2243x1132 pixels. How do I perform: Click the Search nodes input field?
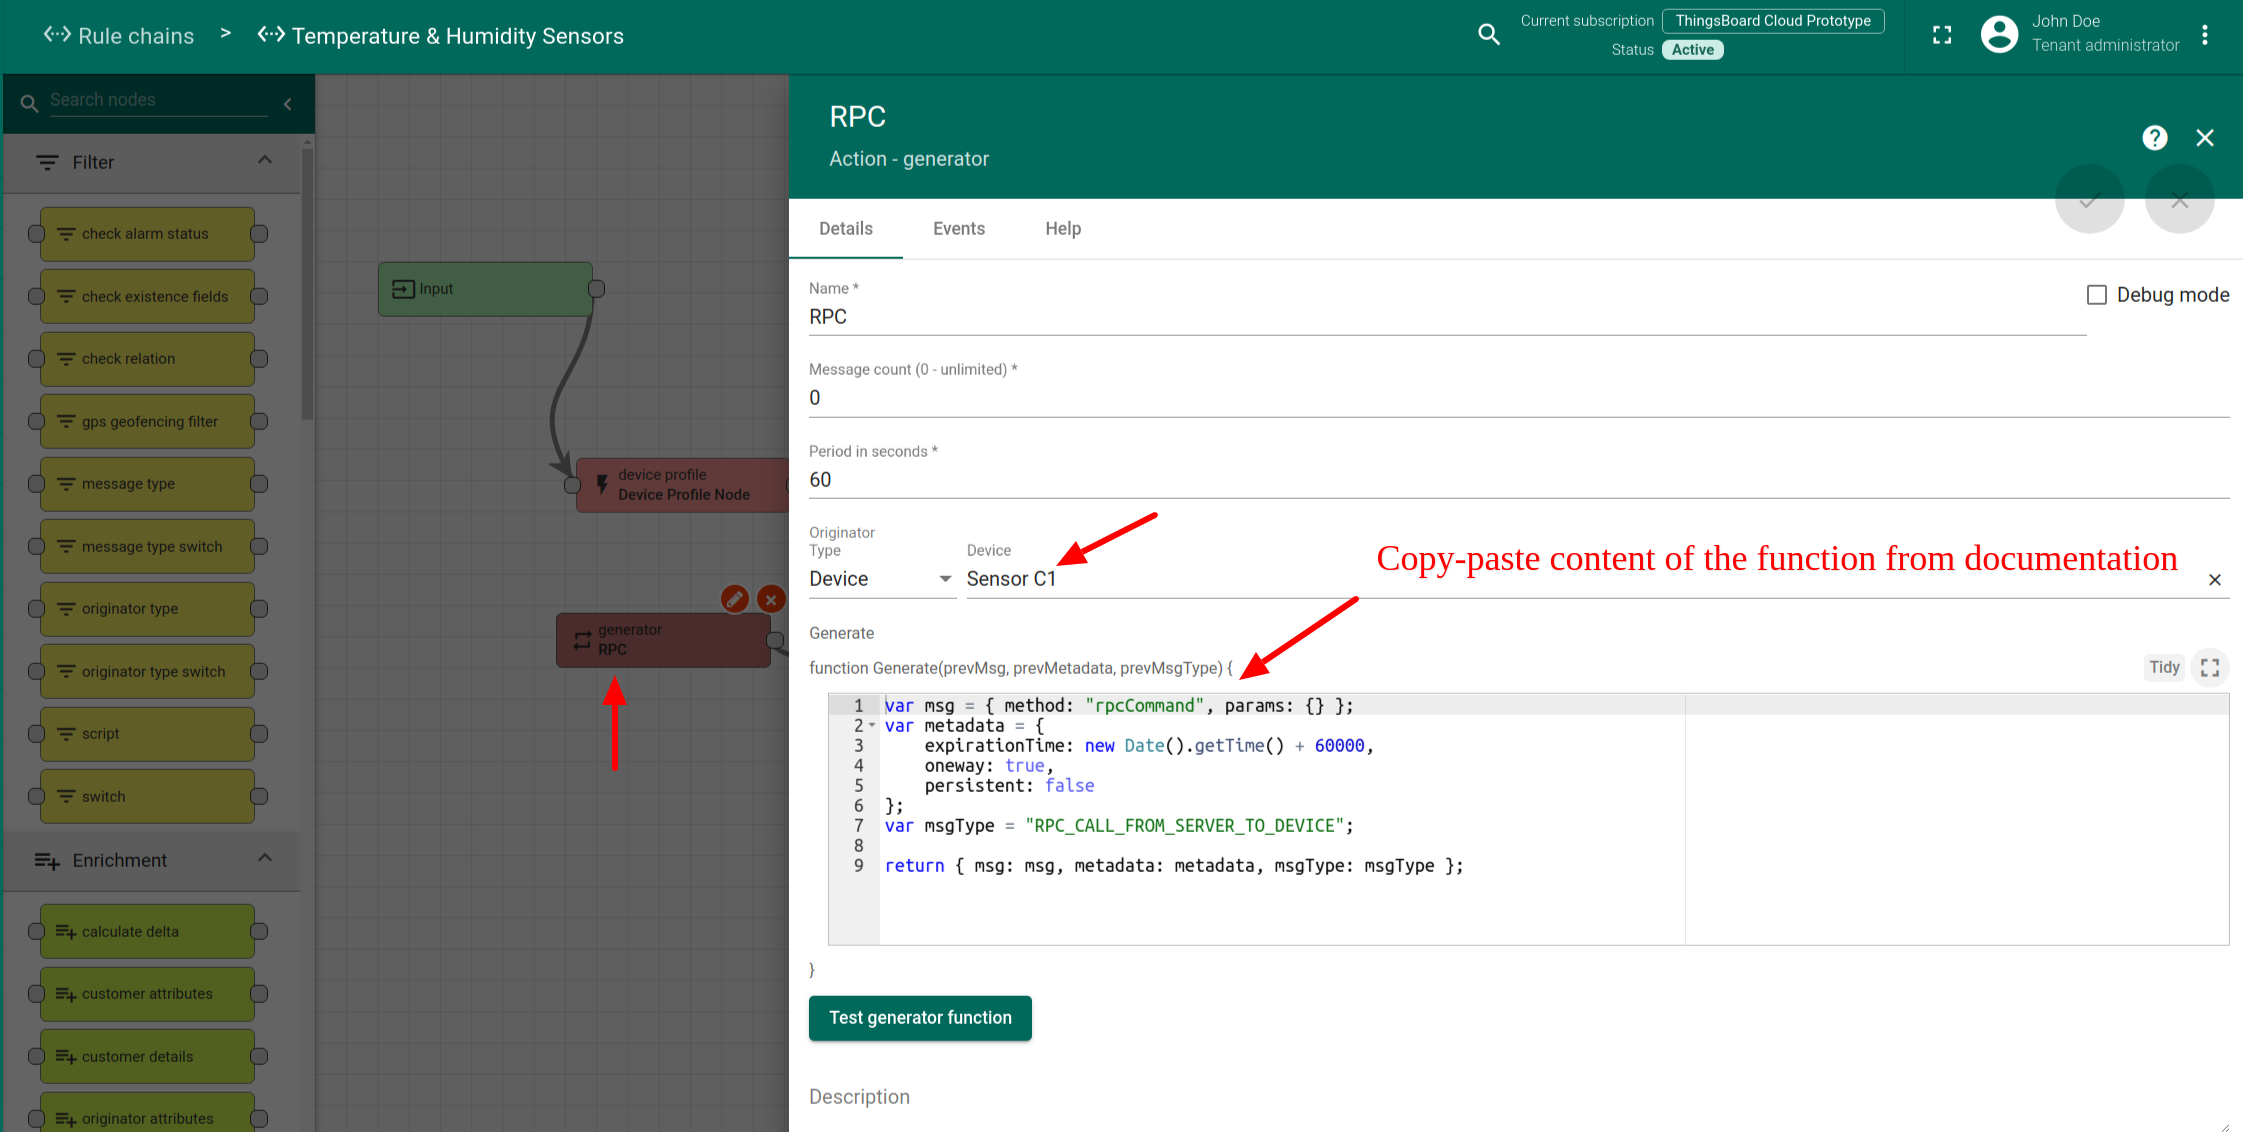(158, 100)
